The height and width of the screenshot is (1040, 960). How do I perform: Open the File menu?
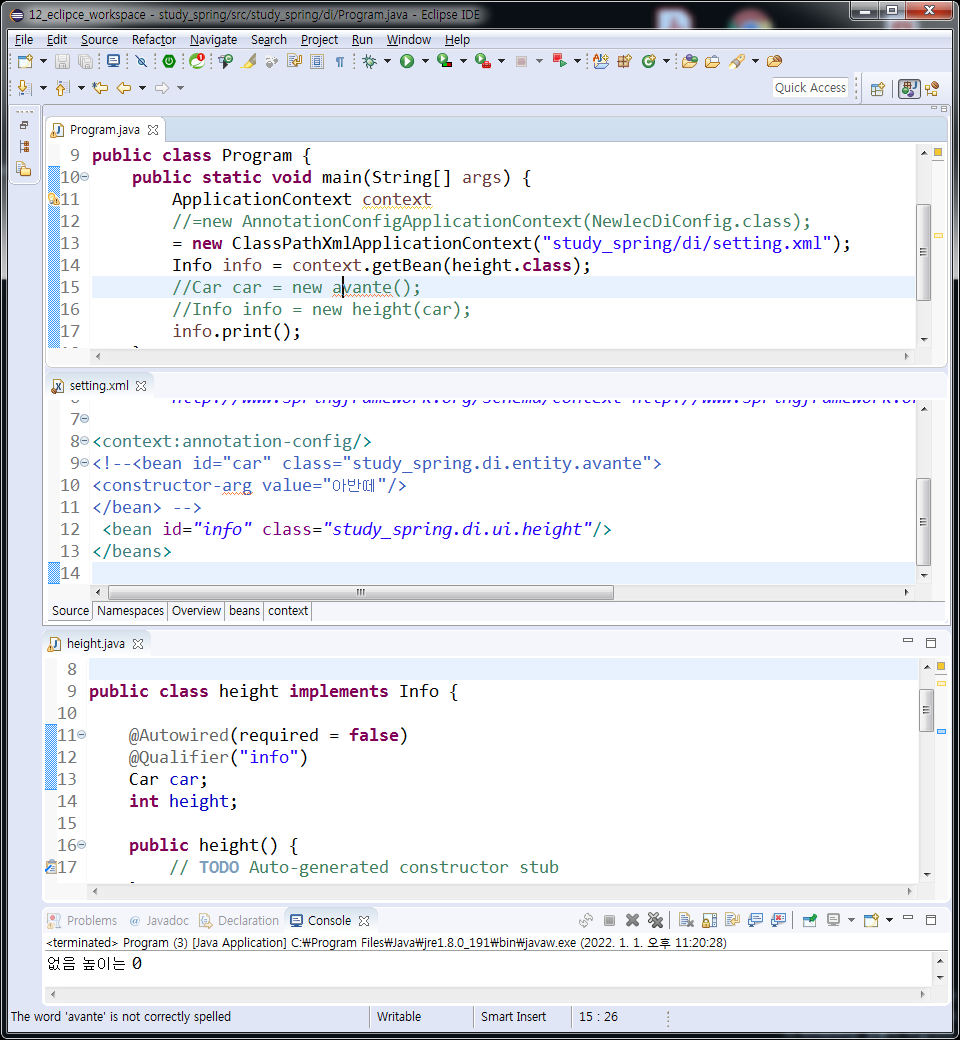coord(24,40)
